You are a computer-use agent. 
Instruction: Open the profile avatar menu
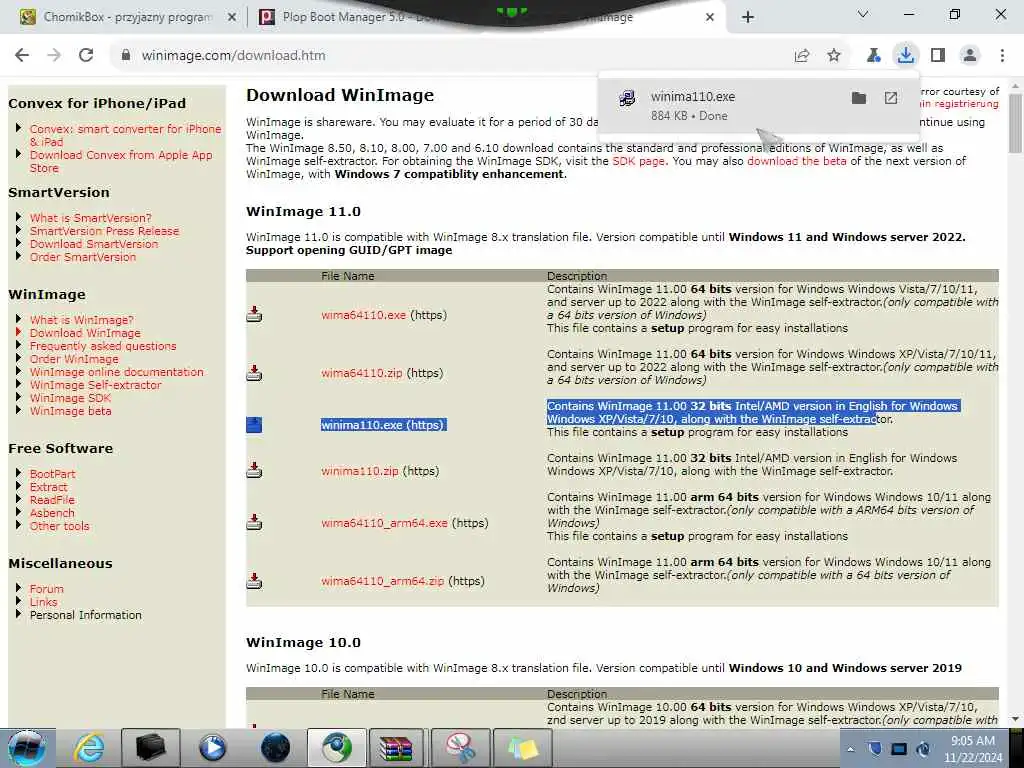(x=970, y=56)
